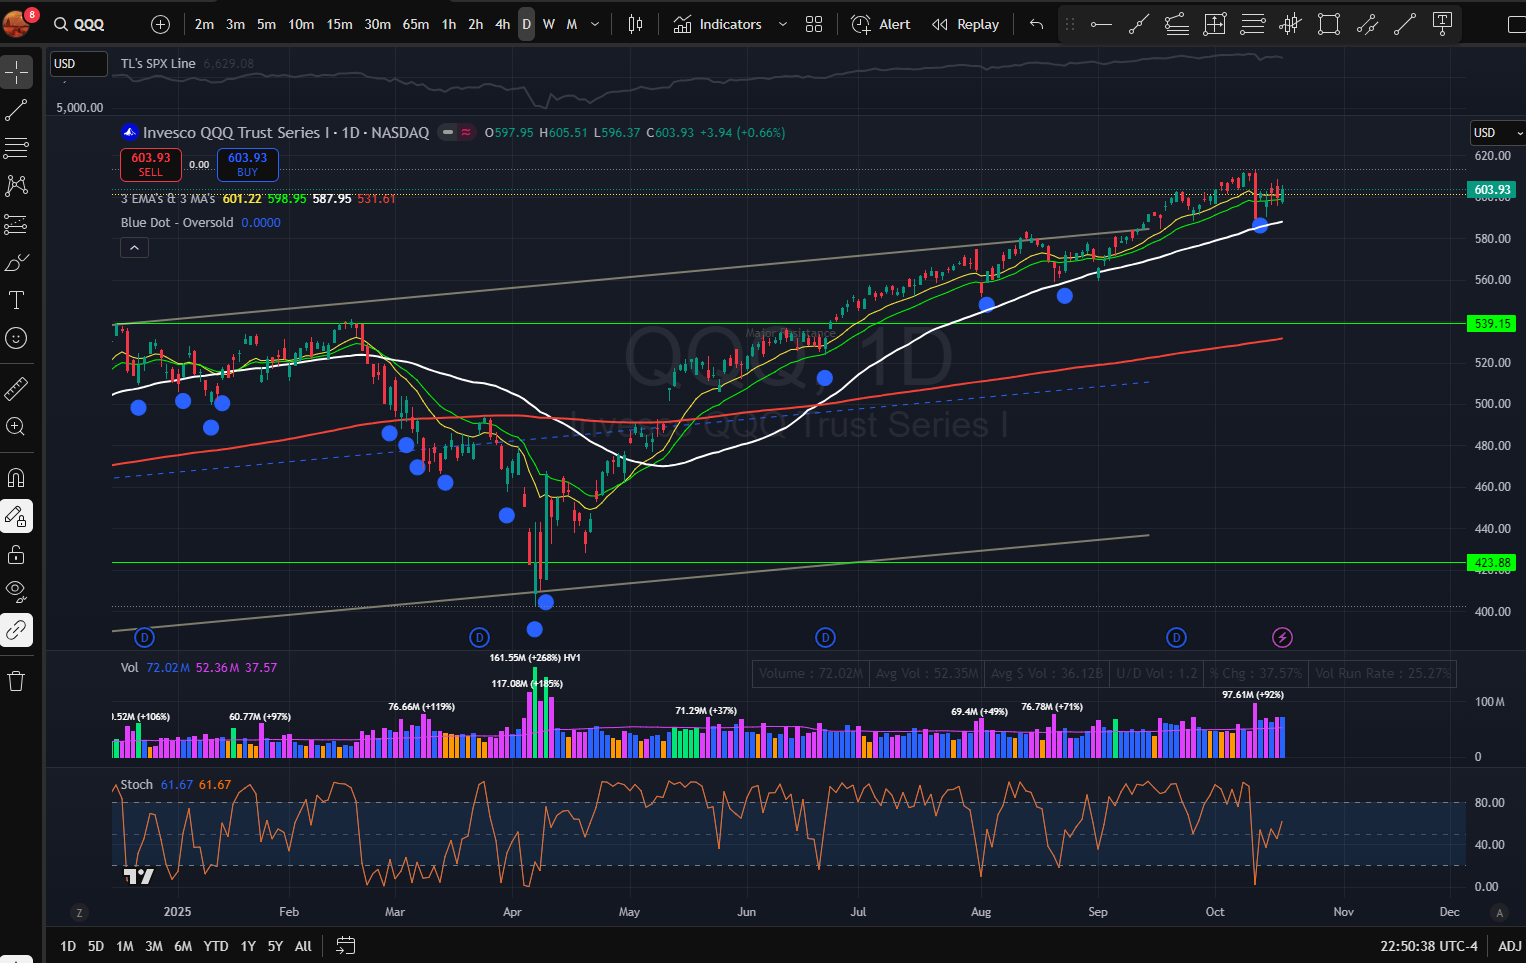Set the date range to 6M
Image resolution: width=1526 pixels, height=963 pixels.
183,946
